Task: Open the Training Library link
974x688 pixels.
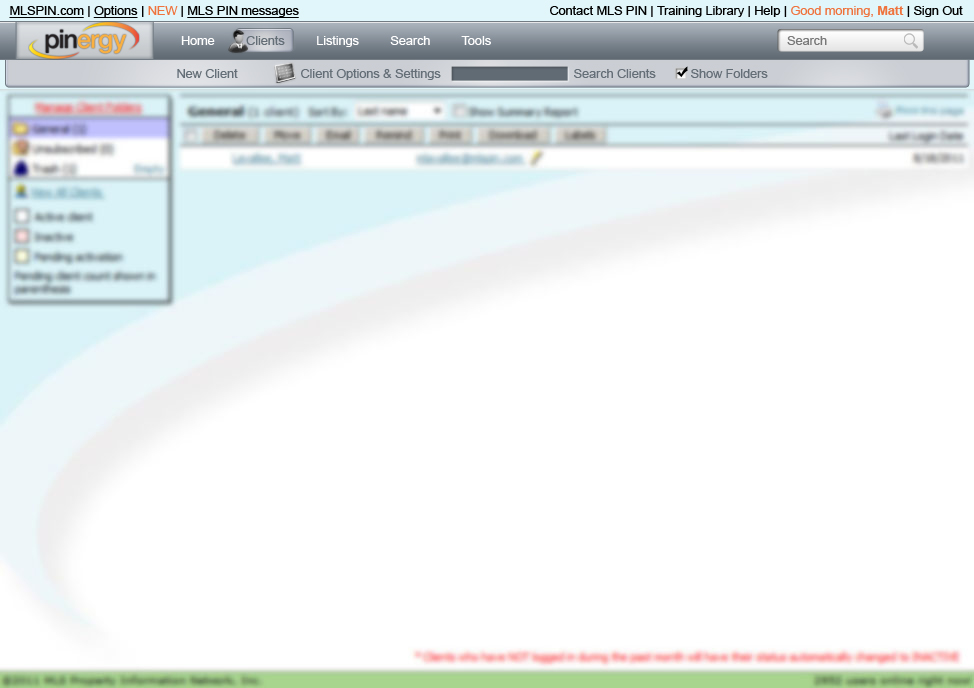Action: click(x=700, y=11)
